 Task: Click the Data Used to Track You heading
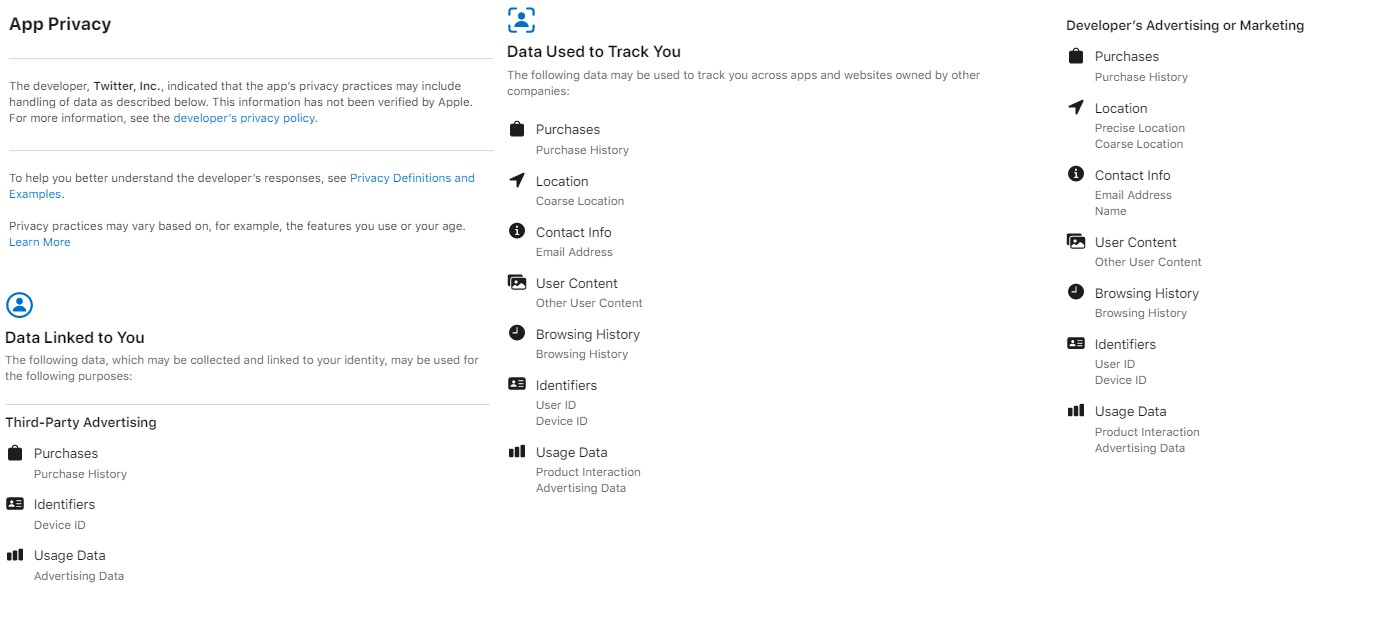(594, 51)
